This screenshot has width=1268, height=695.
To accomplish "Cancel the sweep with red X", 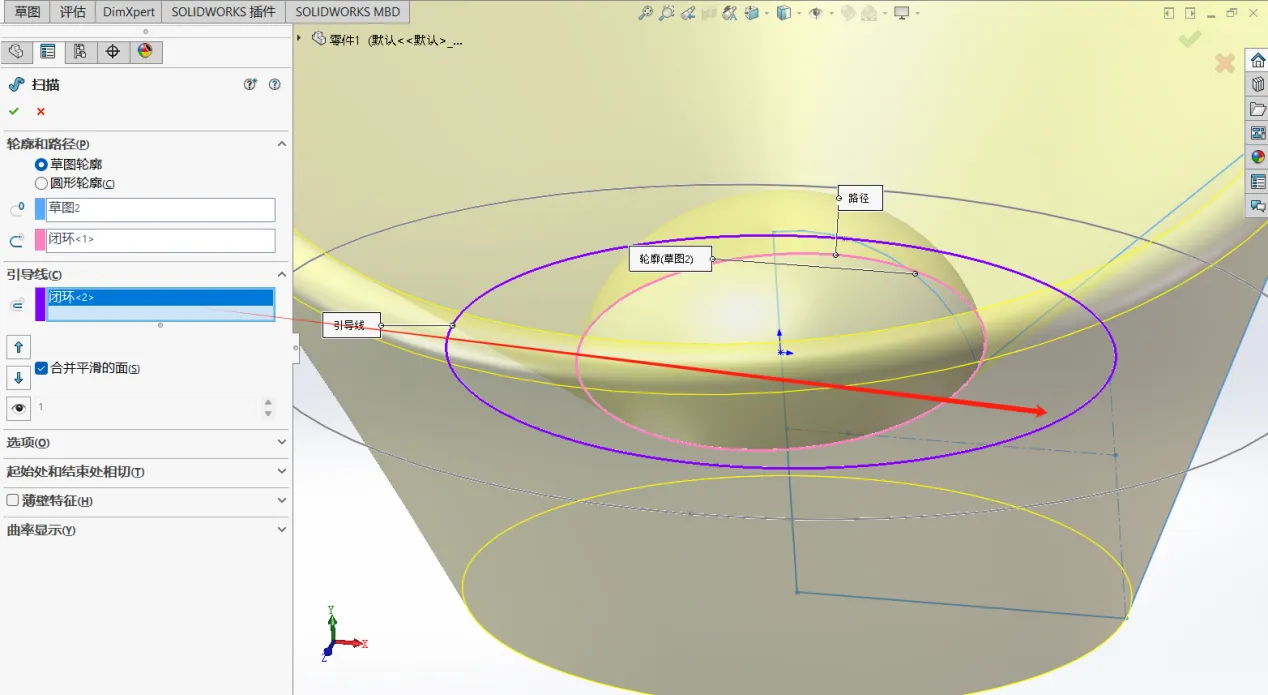I will [x=41, y=111].
